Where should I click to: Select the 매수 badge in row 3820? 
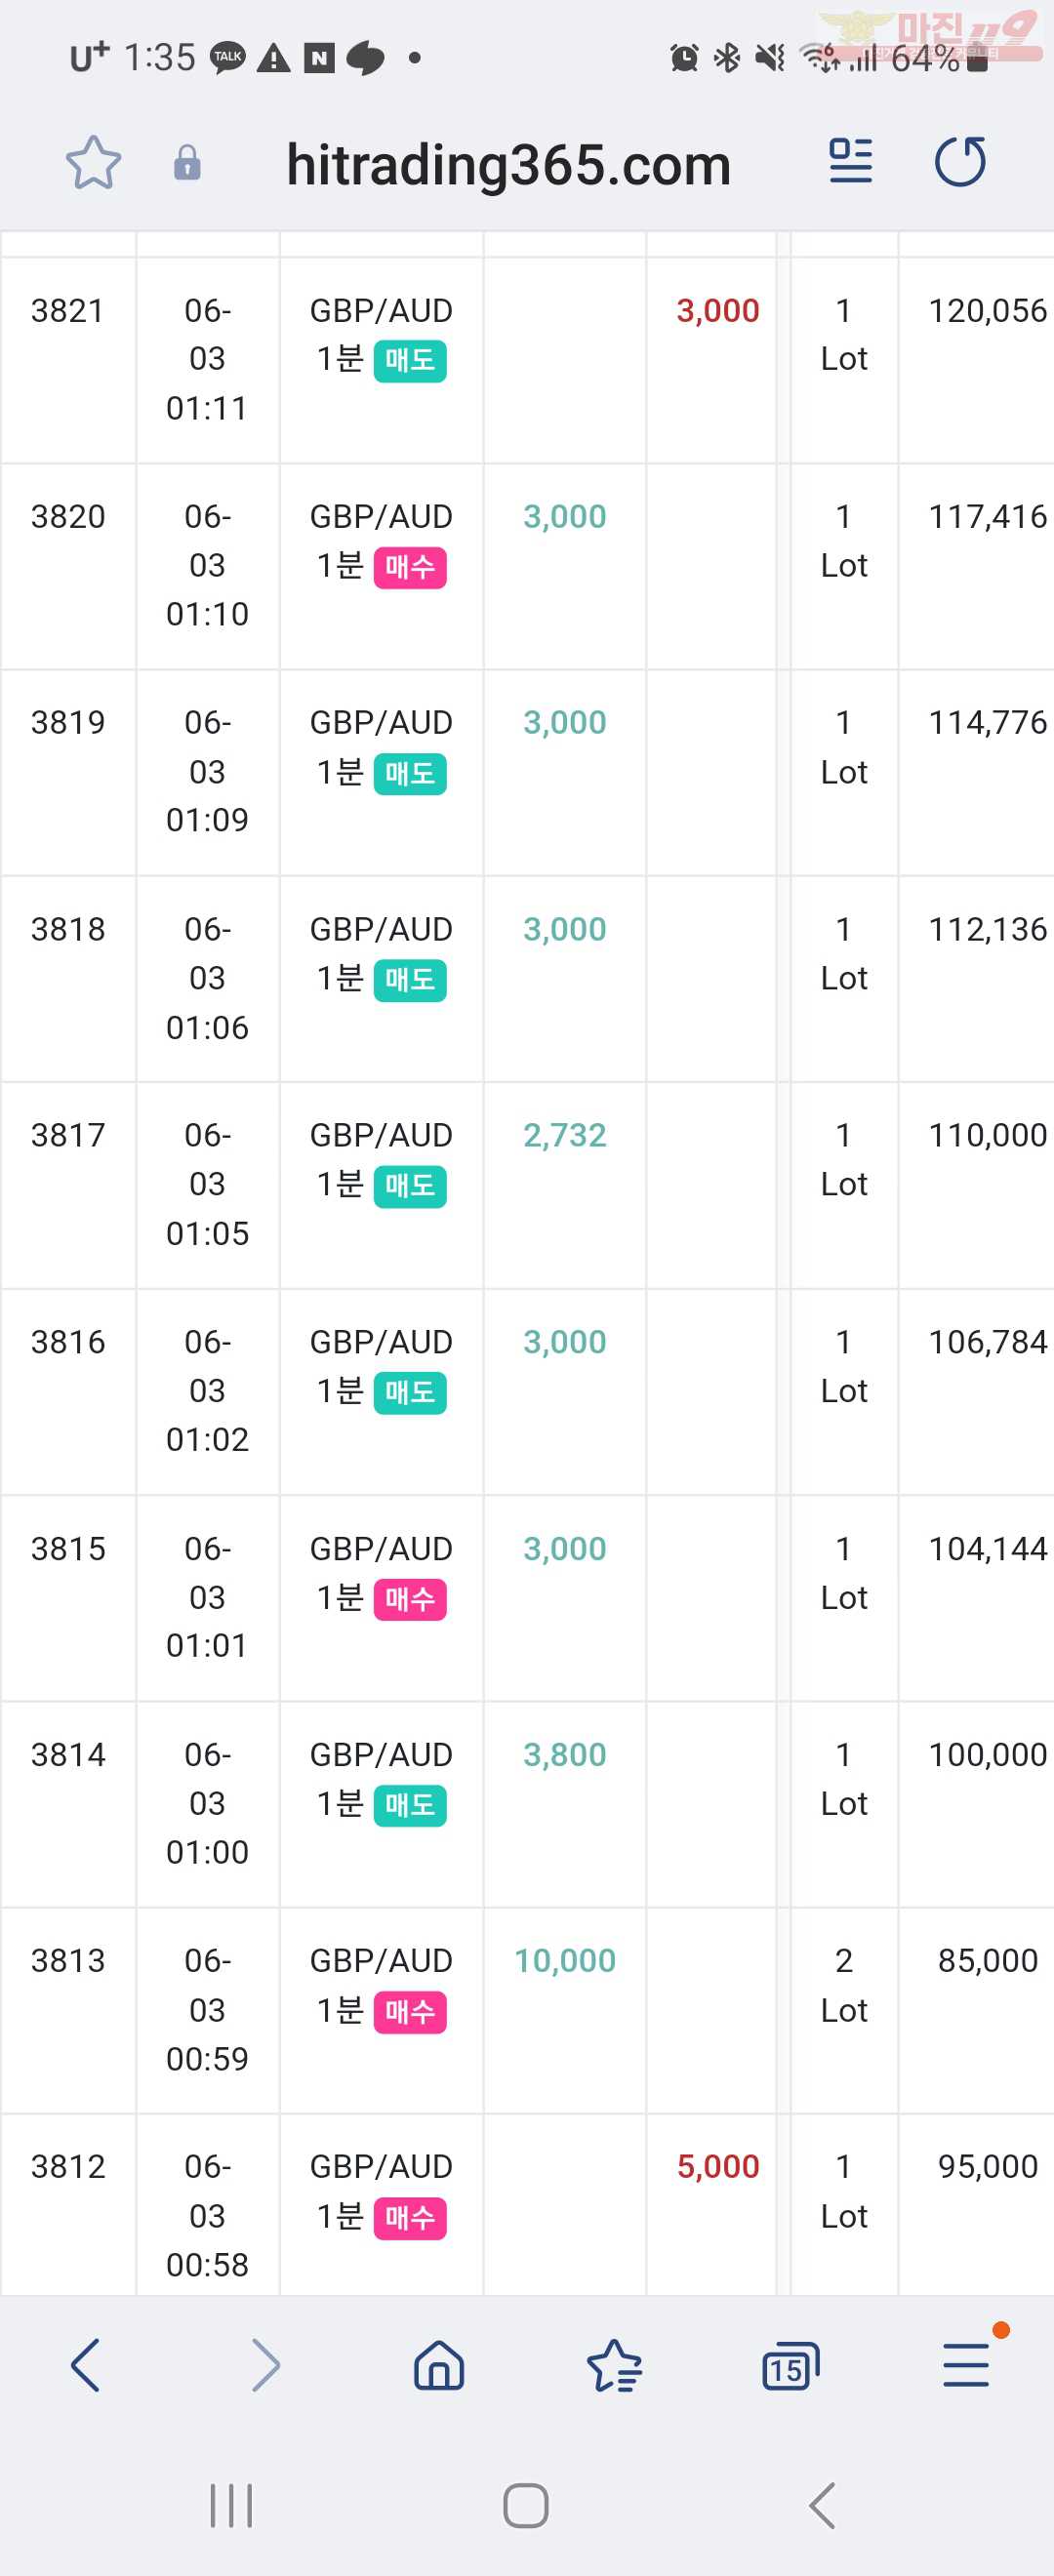(x=410, y=568)
